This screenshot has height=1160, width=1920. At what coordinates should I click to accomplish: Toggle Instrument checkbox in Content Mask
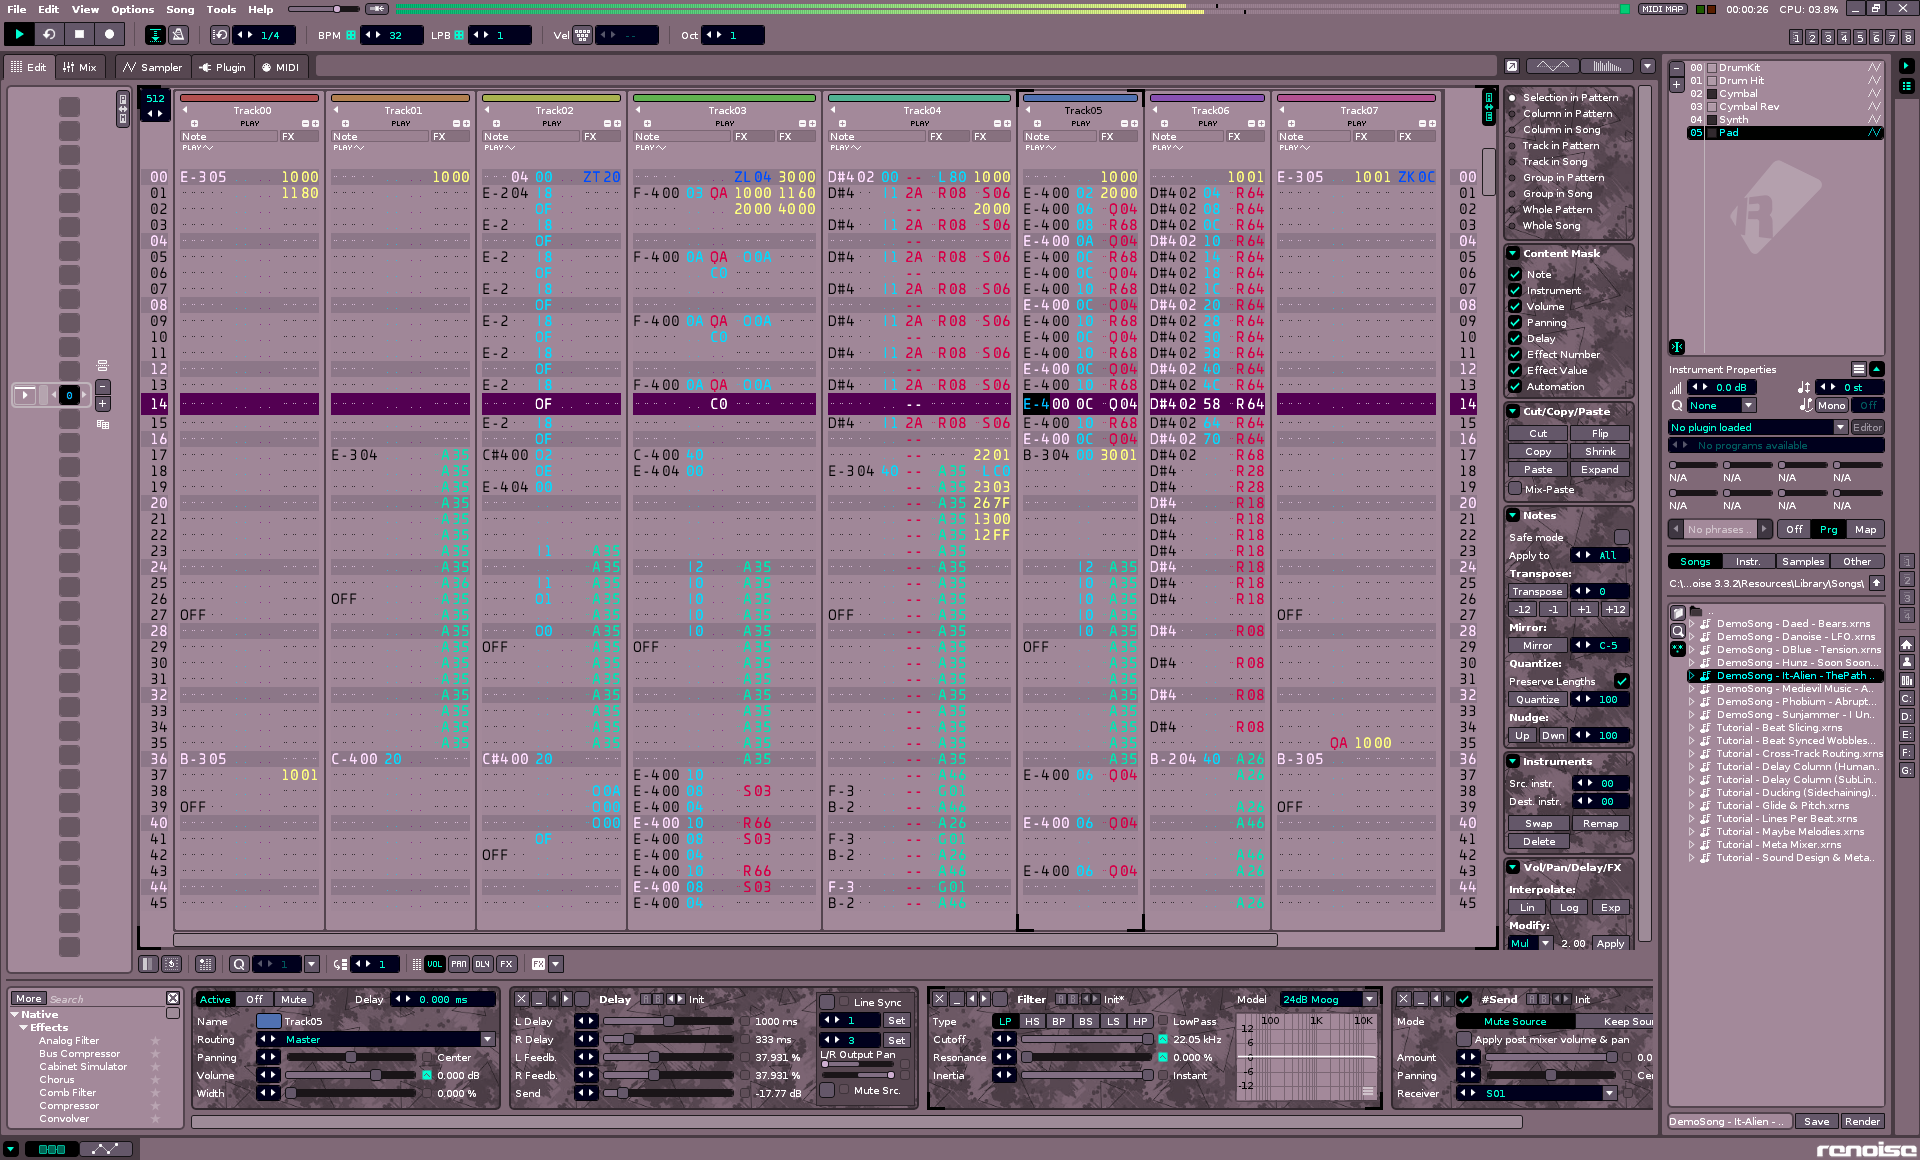click(1515, 290)
